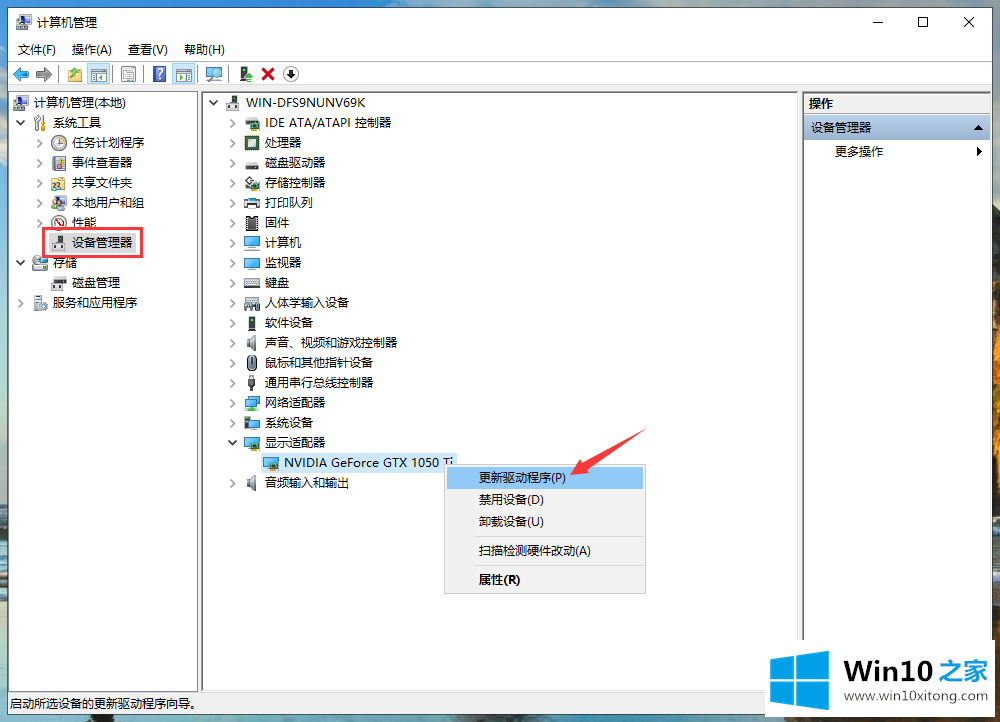Collapse the WIN-DFS9NUNV69K computer node
Screen dimensions: 1000x722
click(214, 103)
